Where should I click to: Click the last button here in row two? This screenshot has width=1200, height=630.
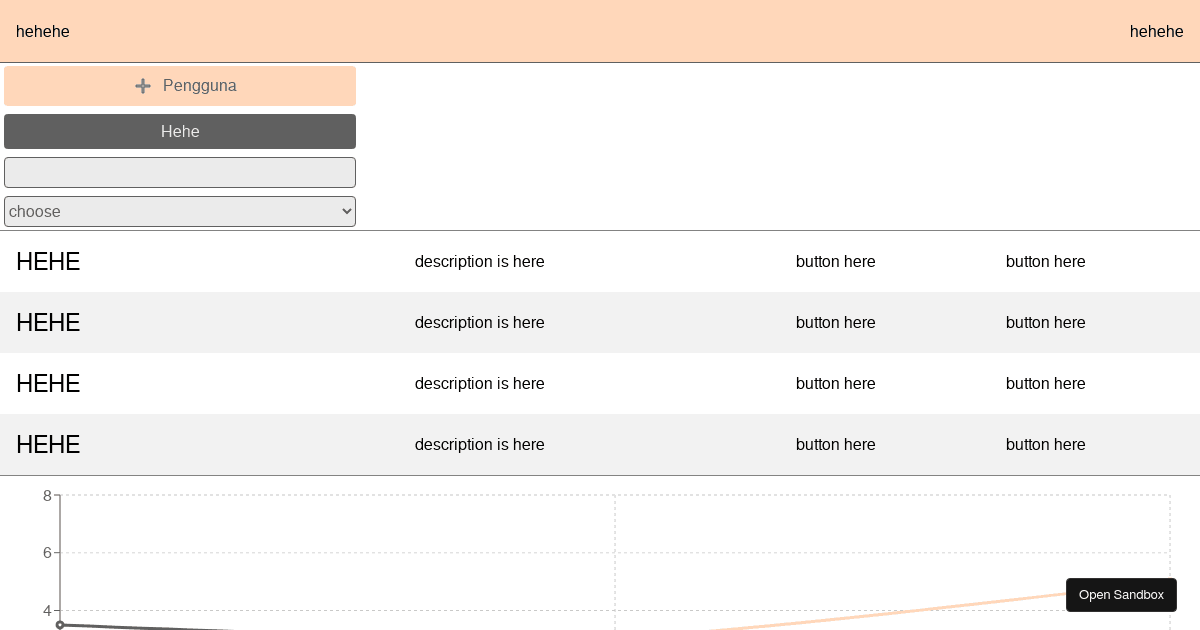(1046, 323)
